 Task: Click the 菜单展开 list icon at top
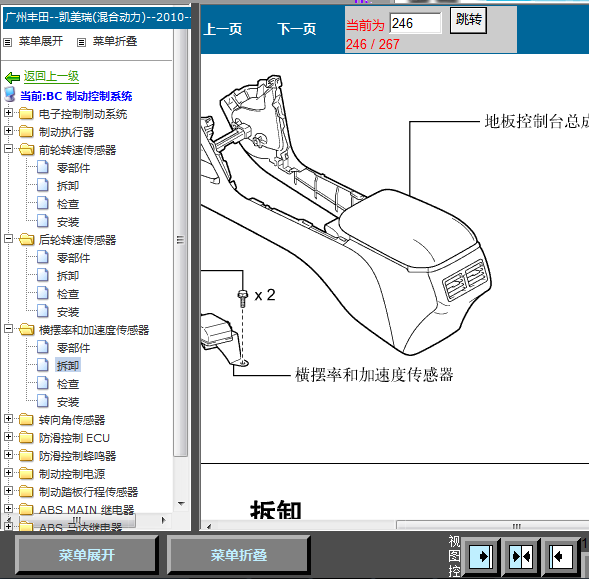[8, 42]
